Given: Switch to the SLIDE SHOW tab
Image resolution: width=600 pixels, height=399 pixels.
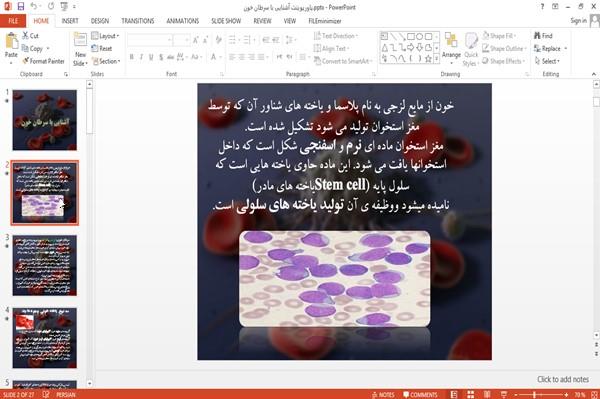Looking at the screenshot, I should (x=226, y=21).
